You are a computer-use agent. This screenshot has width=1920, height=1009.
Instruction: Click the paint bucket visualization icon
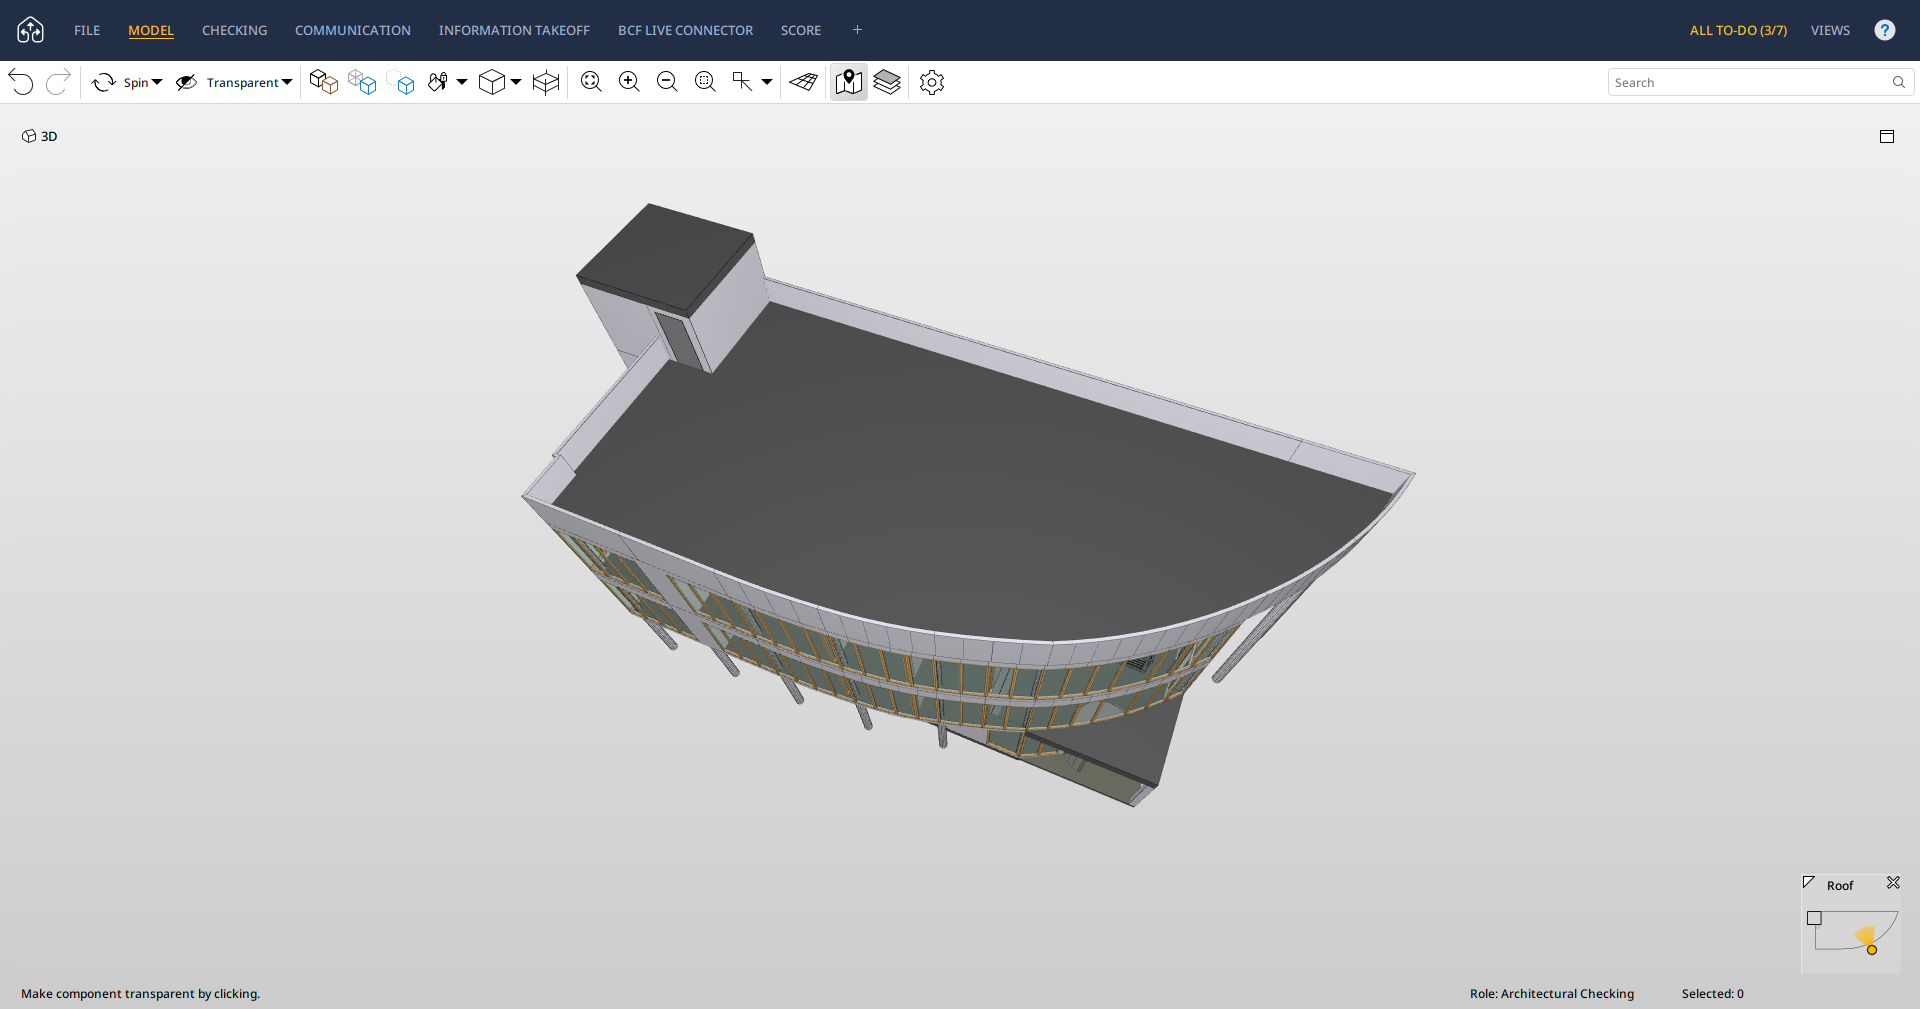(x=438, y=82)
